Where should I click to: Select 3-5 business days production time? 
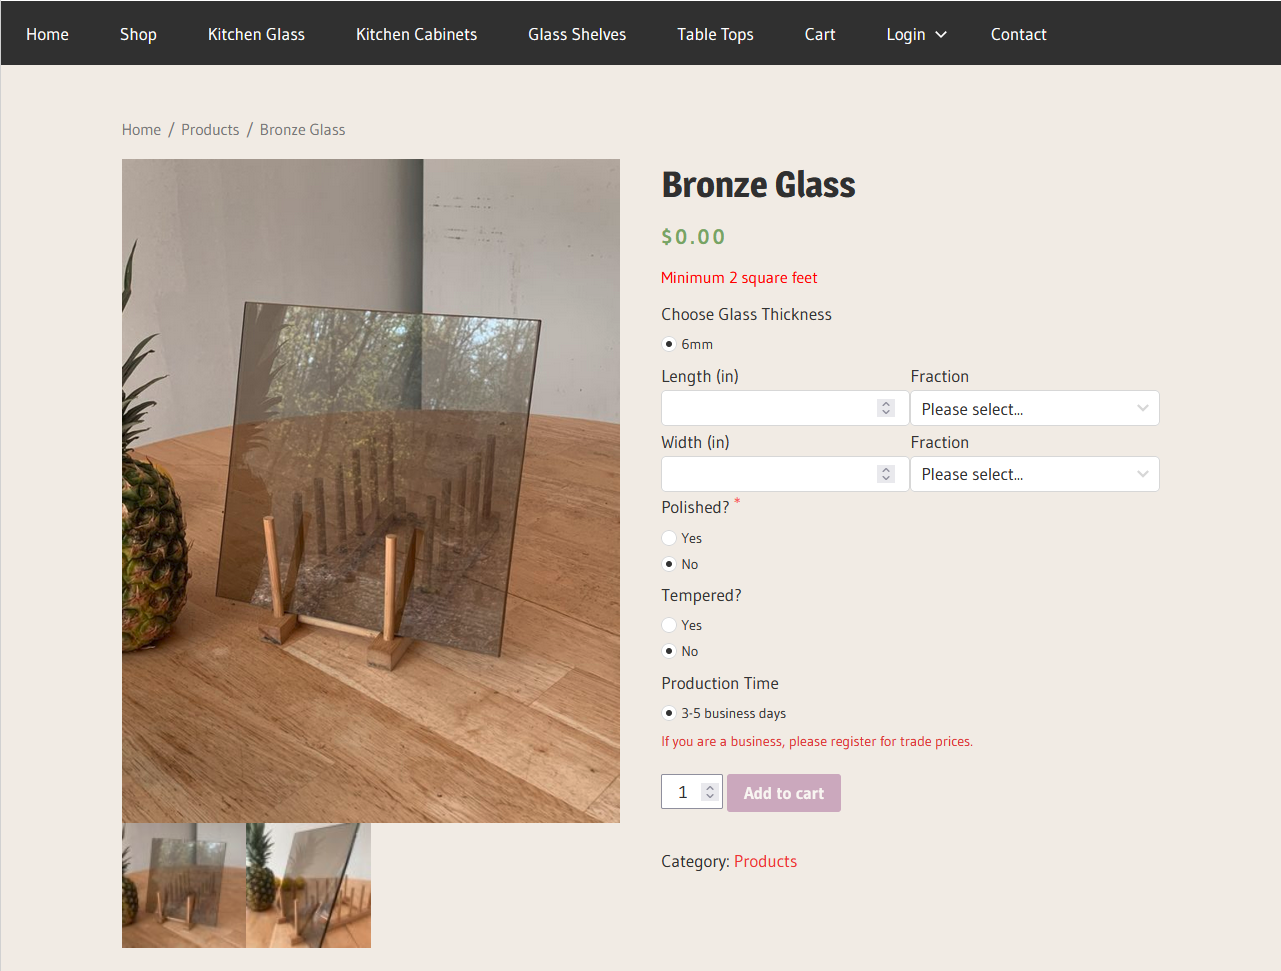click(669, 713)
